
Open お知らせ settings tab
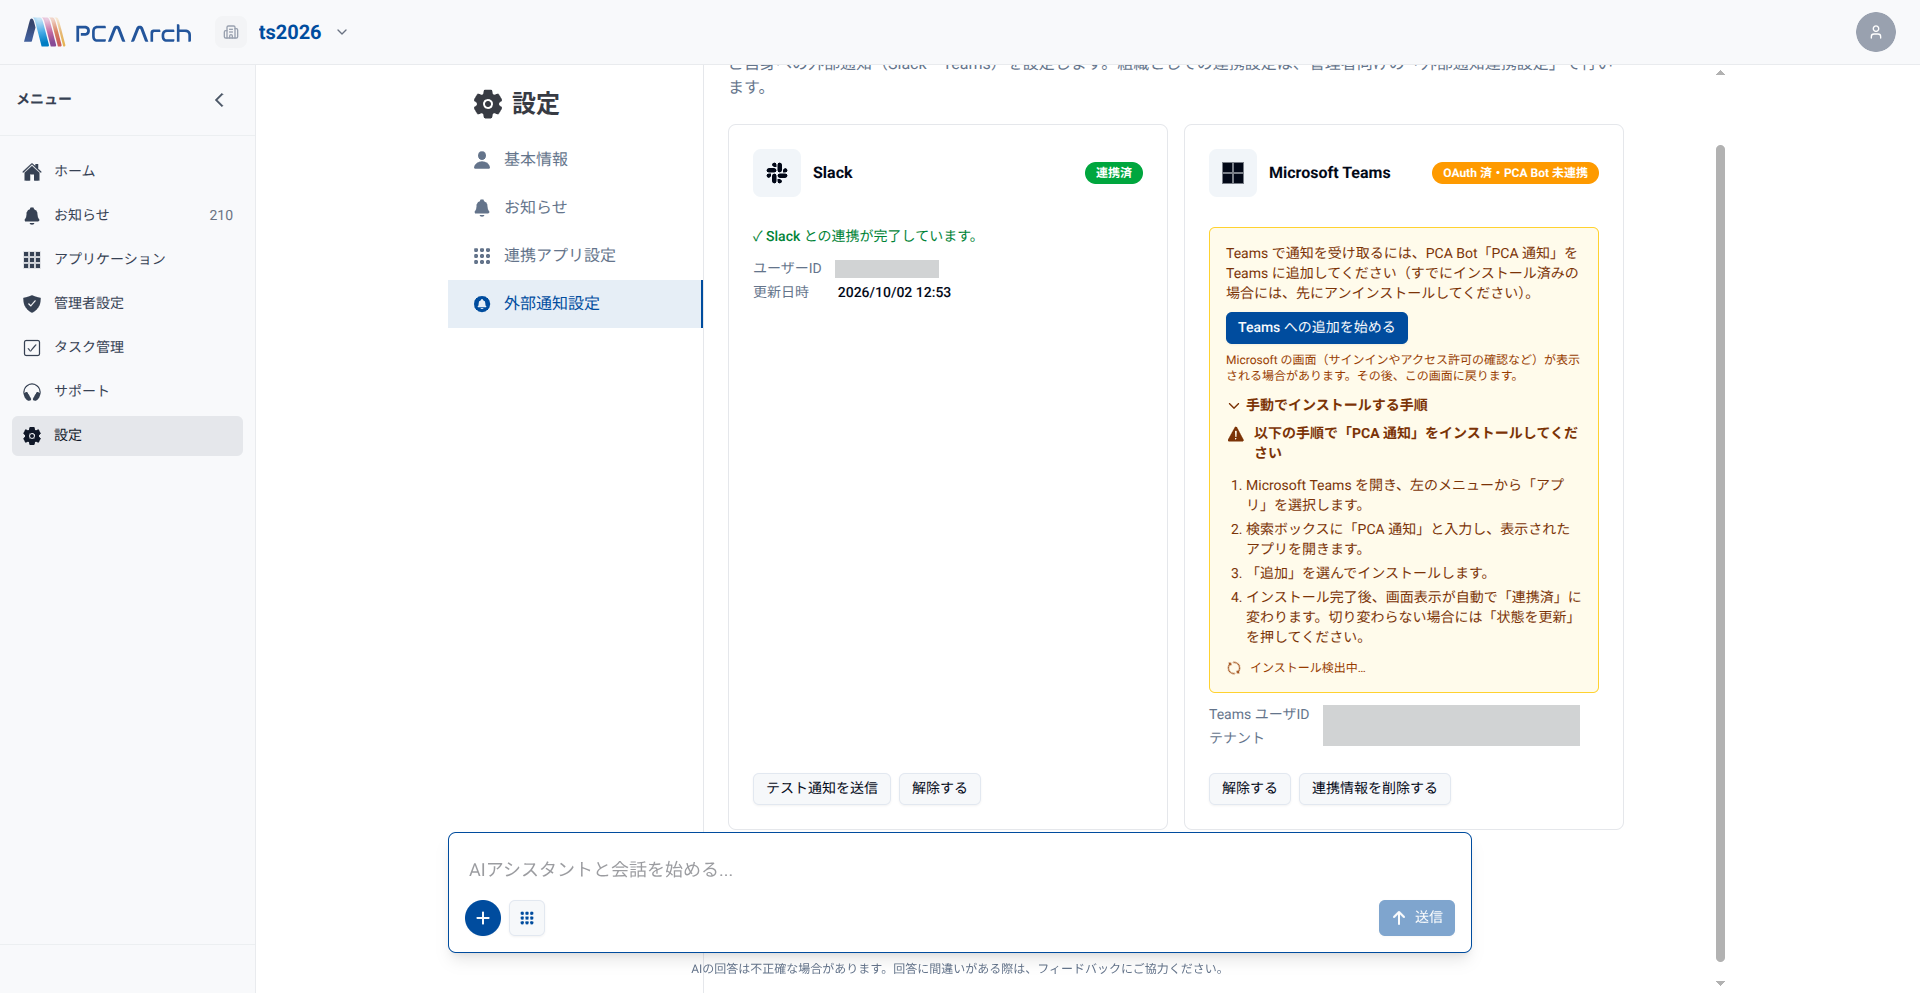pyautogui.click(x=575, y=208)
